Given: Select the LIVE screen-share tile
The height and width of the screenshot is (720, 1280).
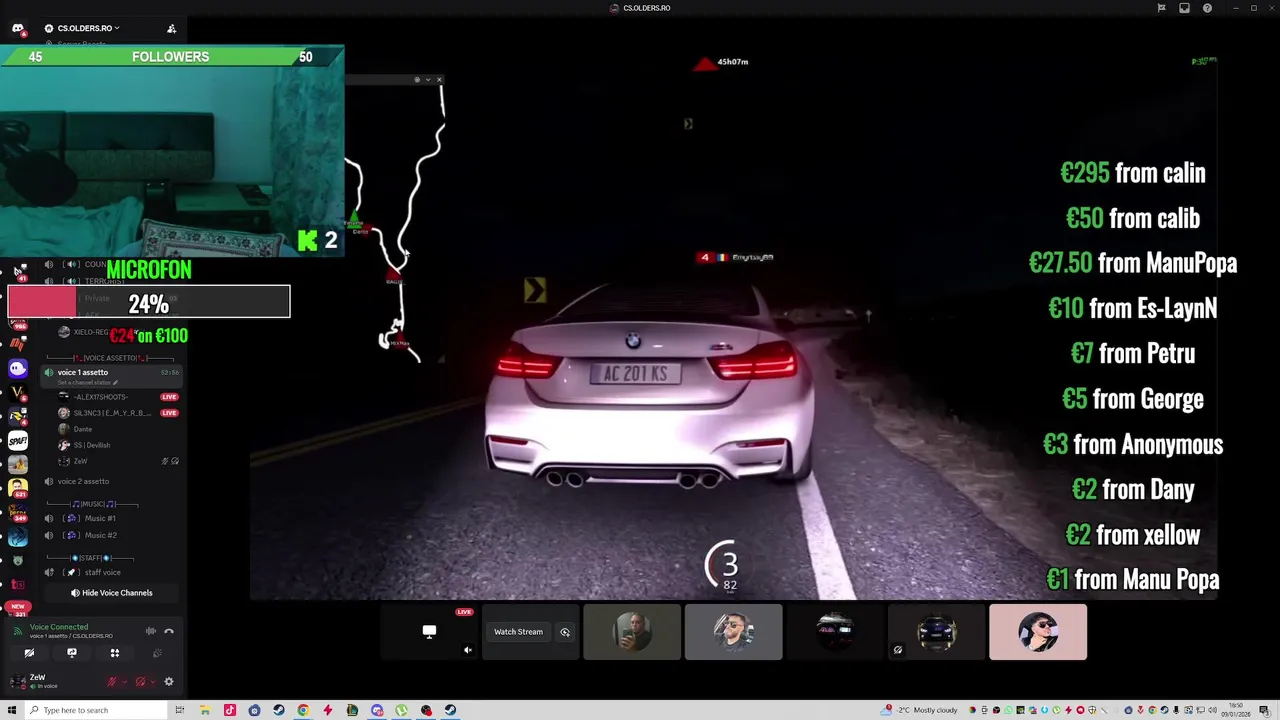Looking at the screenshot, I should [x=429, y=632].
